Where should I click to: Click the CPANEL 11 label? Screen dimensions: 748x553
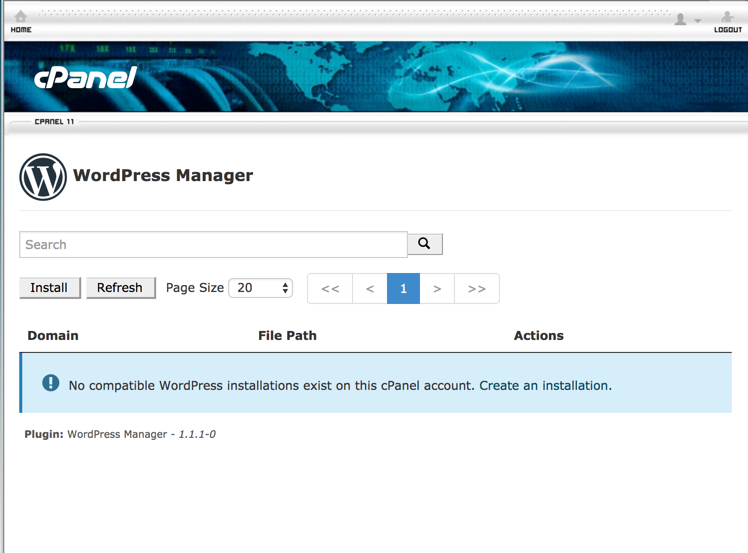pyautogui.click(x=54, y=122)
